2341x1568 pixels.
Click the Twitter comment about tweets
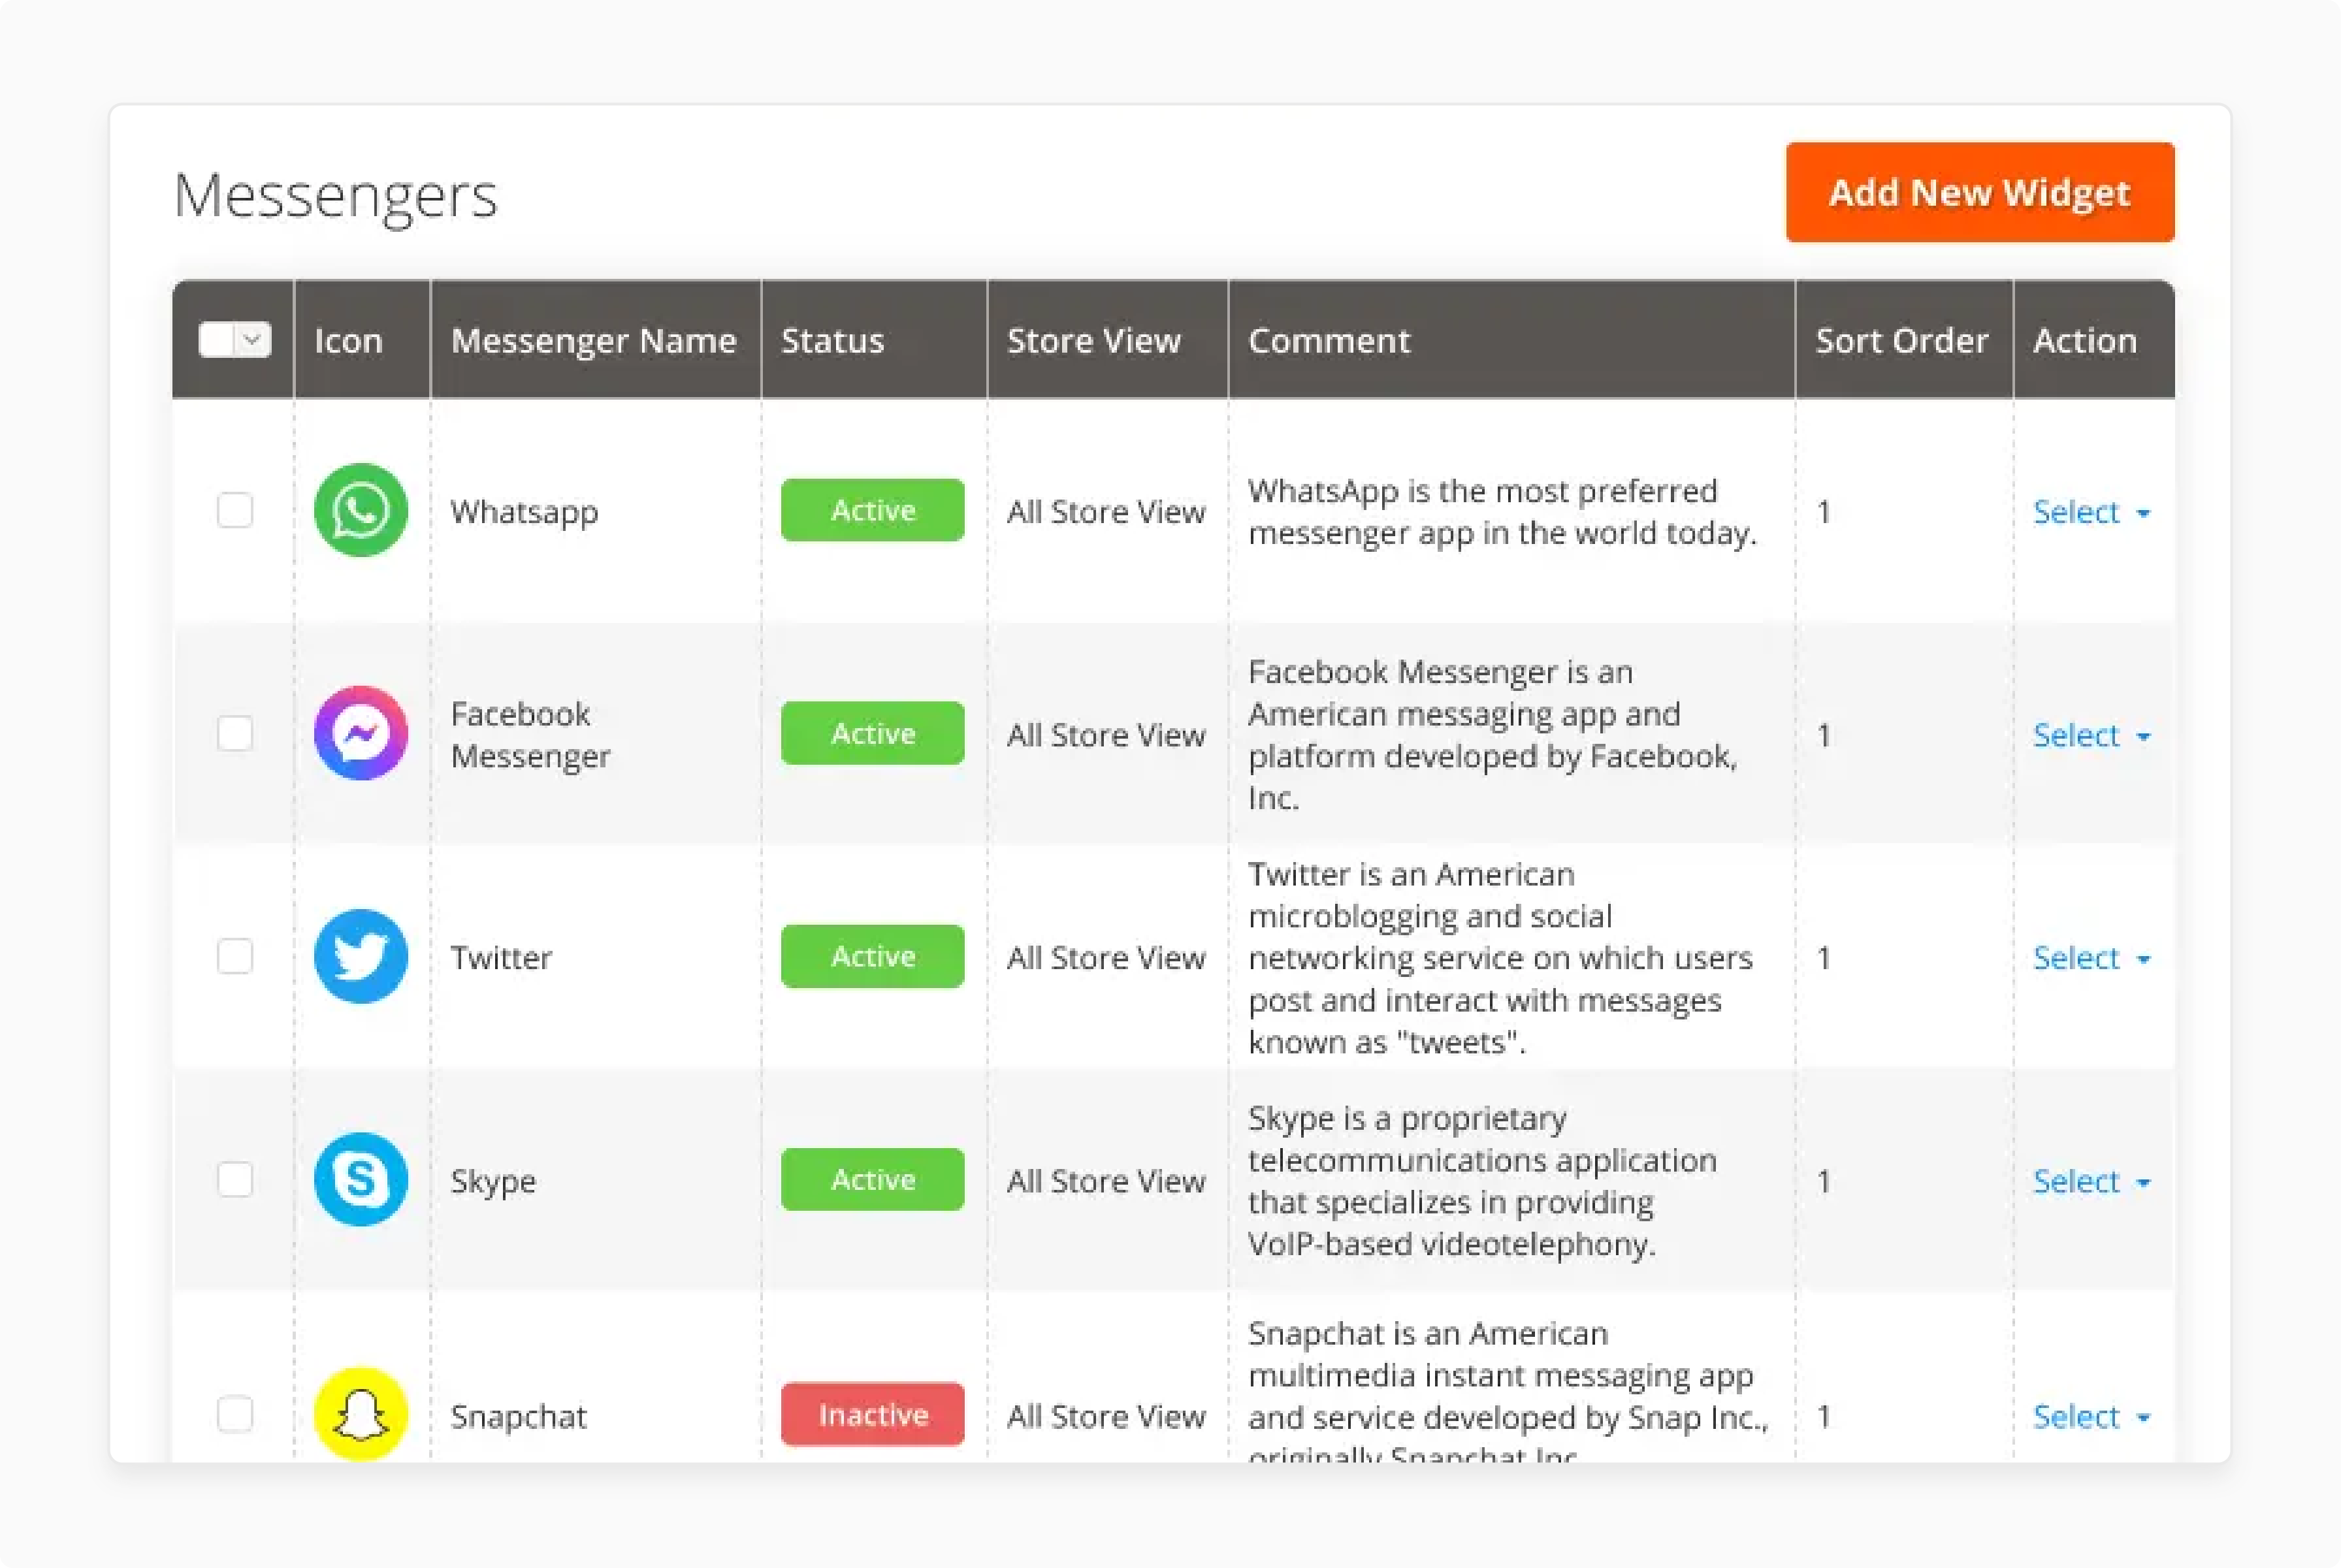(x=1500, y=958)
